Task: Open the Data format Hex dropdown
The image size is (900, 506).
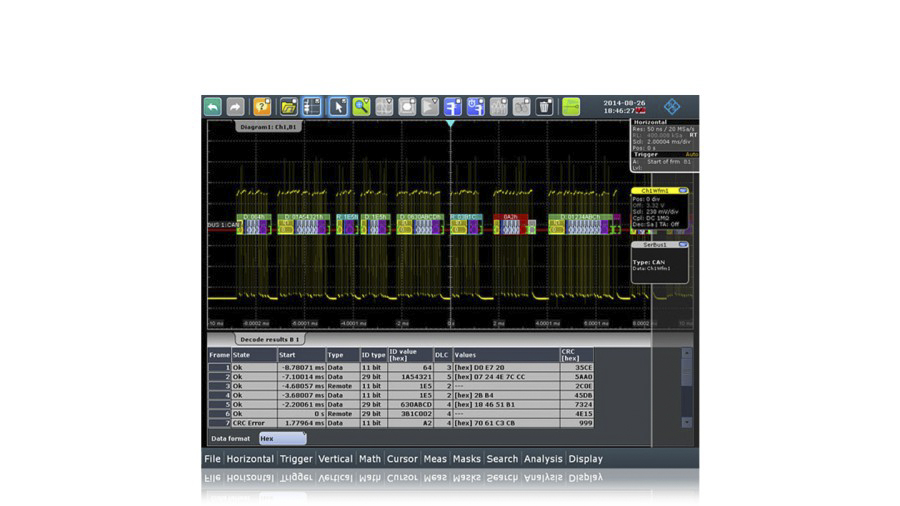Action: point(282,438)
